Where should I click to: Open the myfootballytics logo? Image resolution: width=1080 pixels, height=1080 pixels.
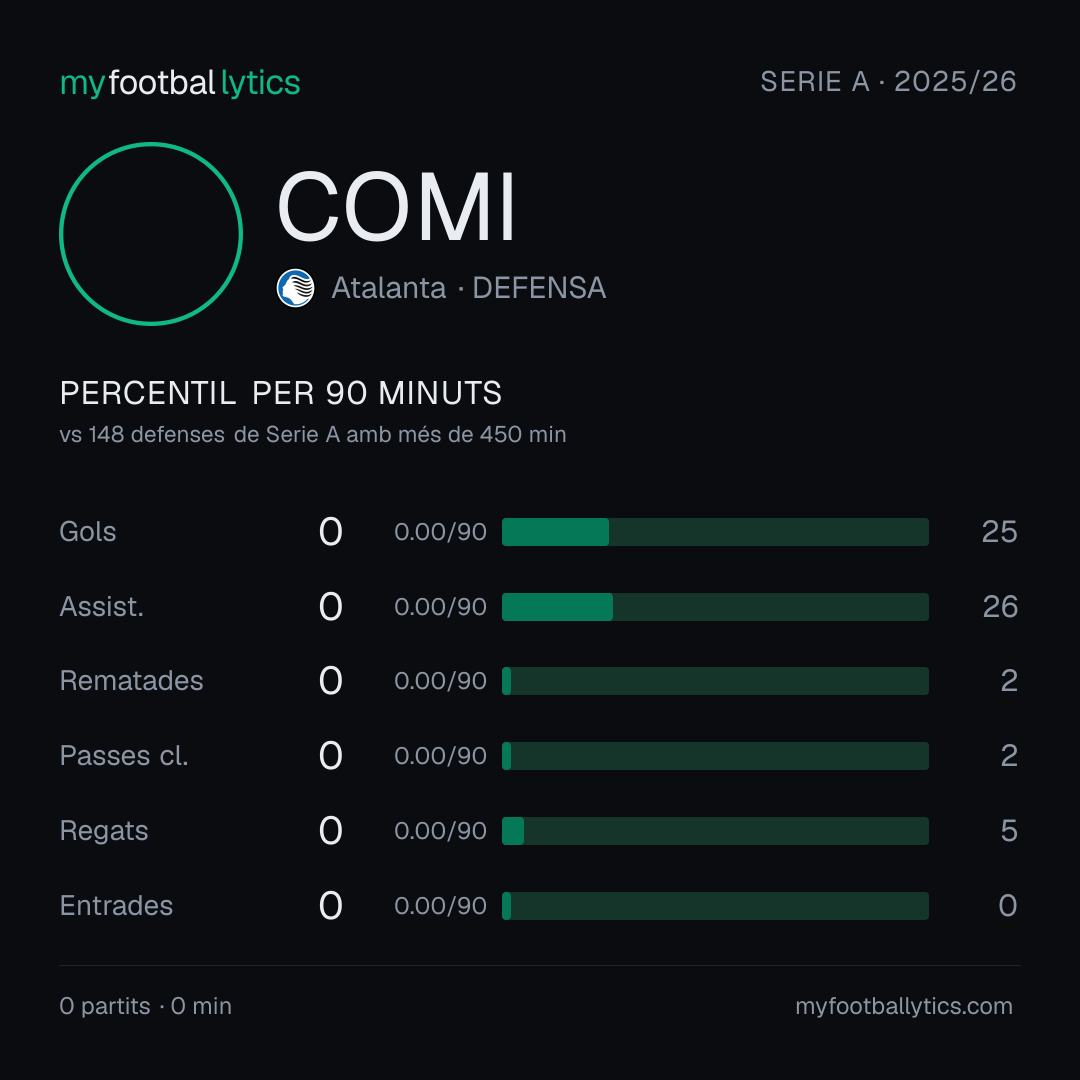[x=180, y=83]
